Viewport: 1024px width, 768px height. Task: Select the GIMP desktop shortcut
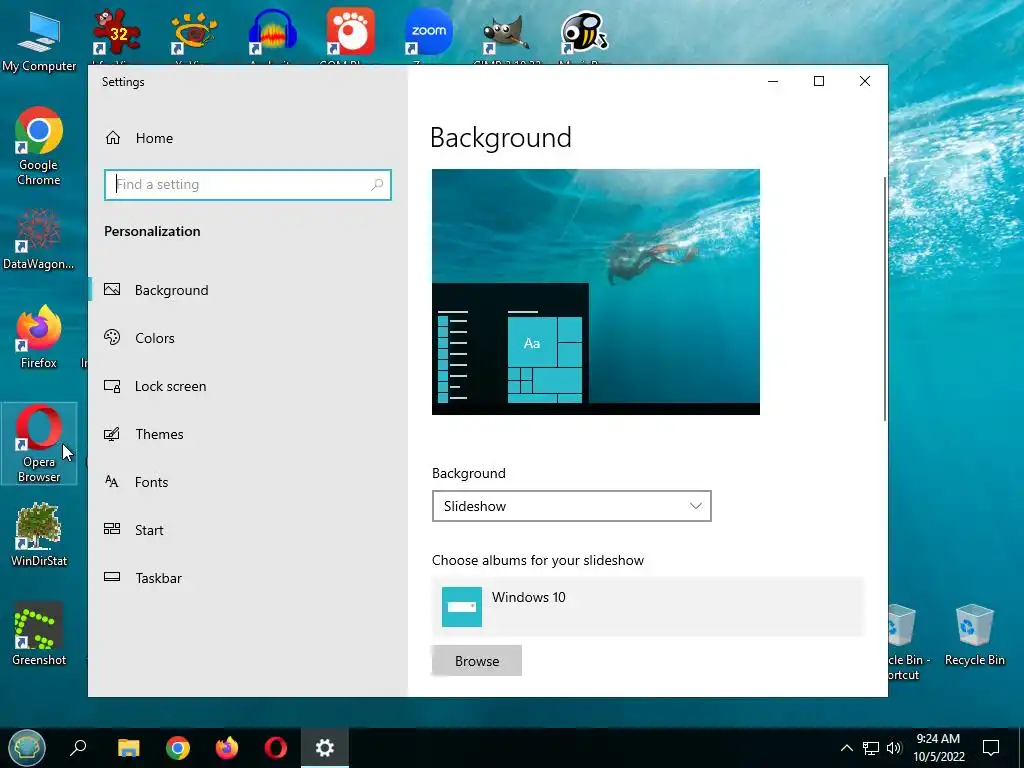pos(506,33)
